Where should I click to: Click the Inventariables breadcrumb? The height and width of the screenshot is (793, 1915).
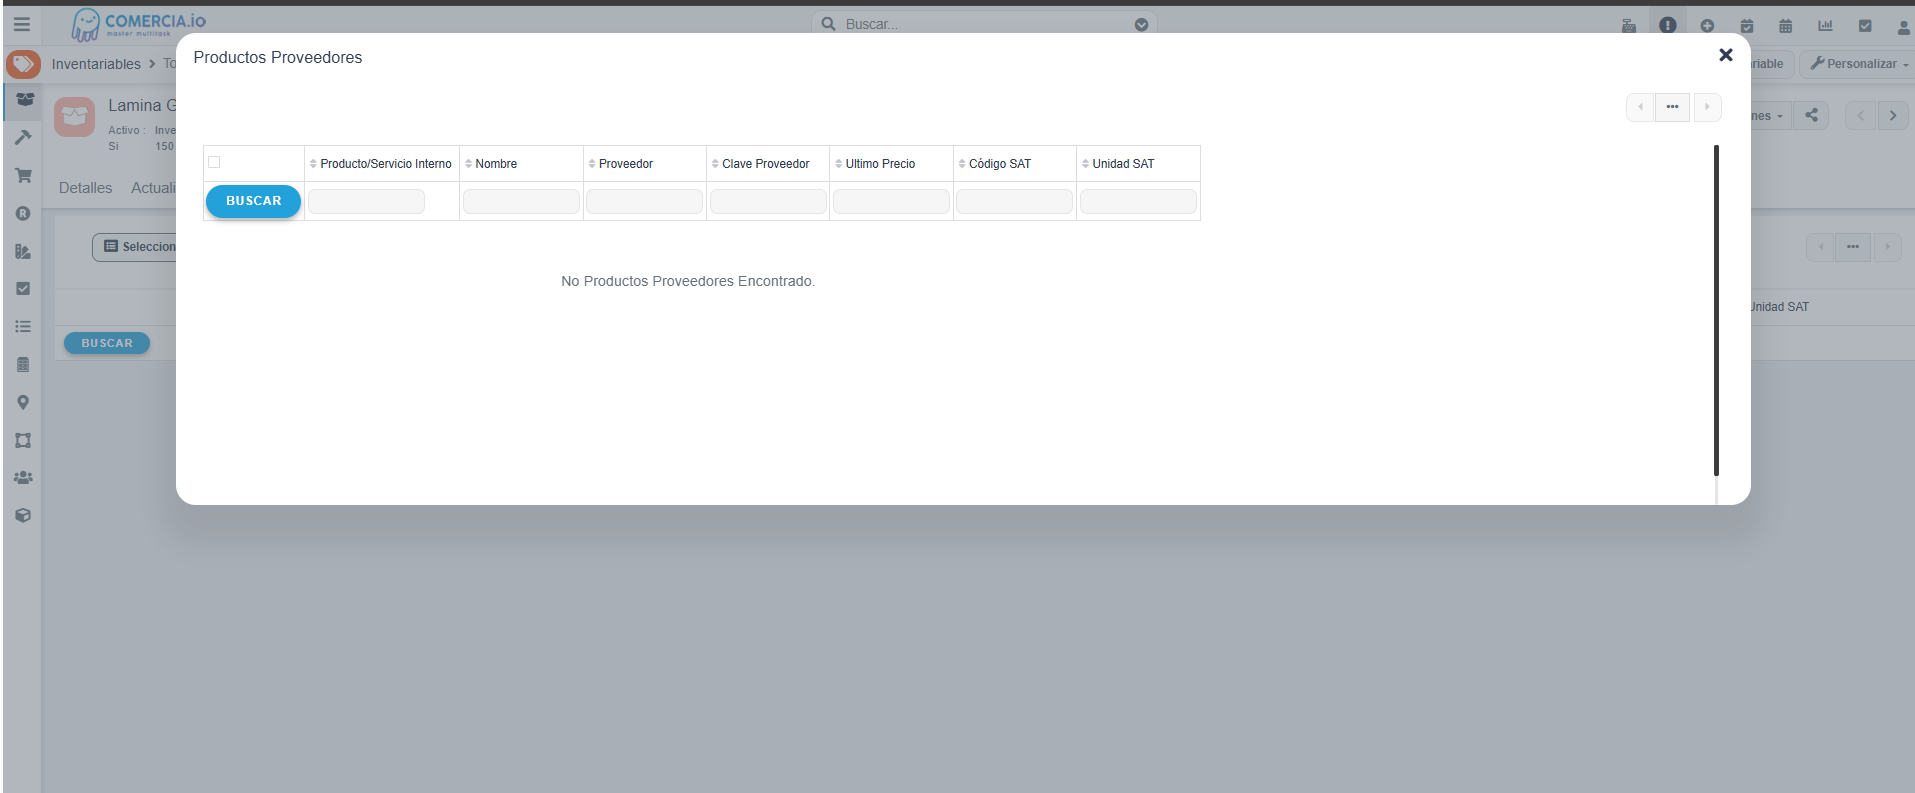point(96,64)
